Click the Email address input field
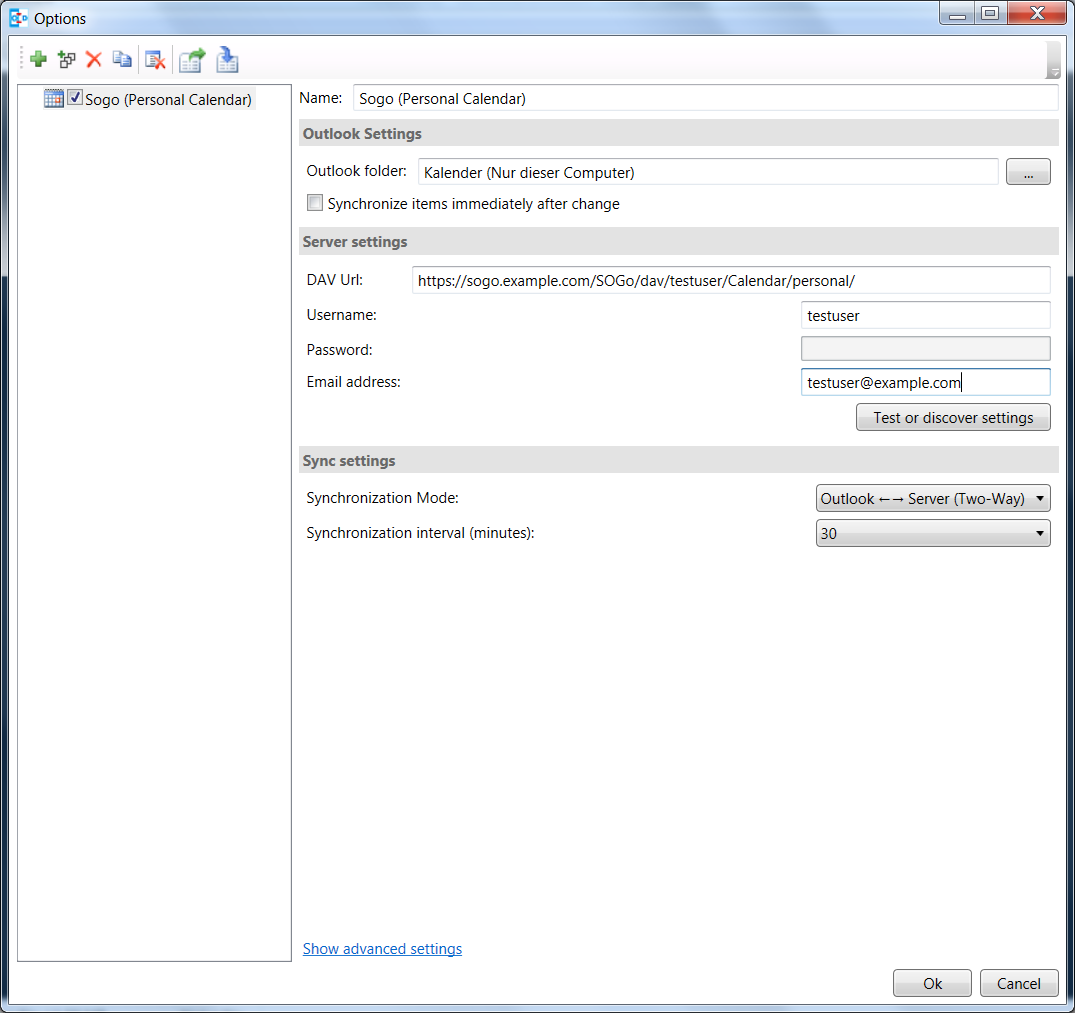Screen dimensions: 1075x1013 (926, 382)
